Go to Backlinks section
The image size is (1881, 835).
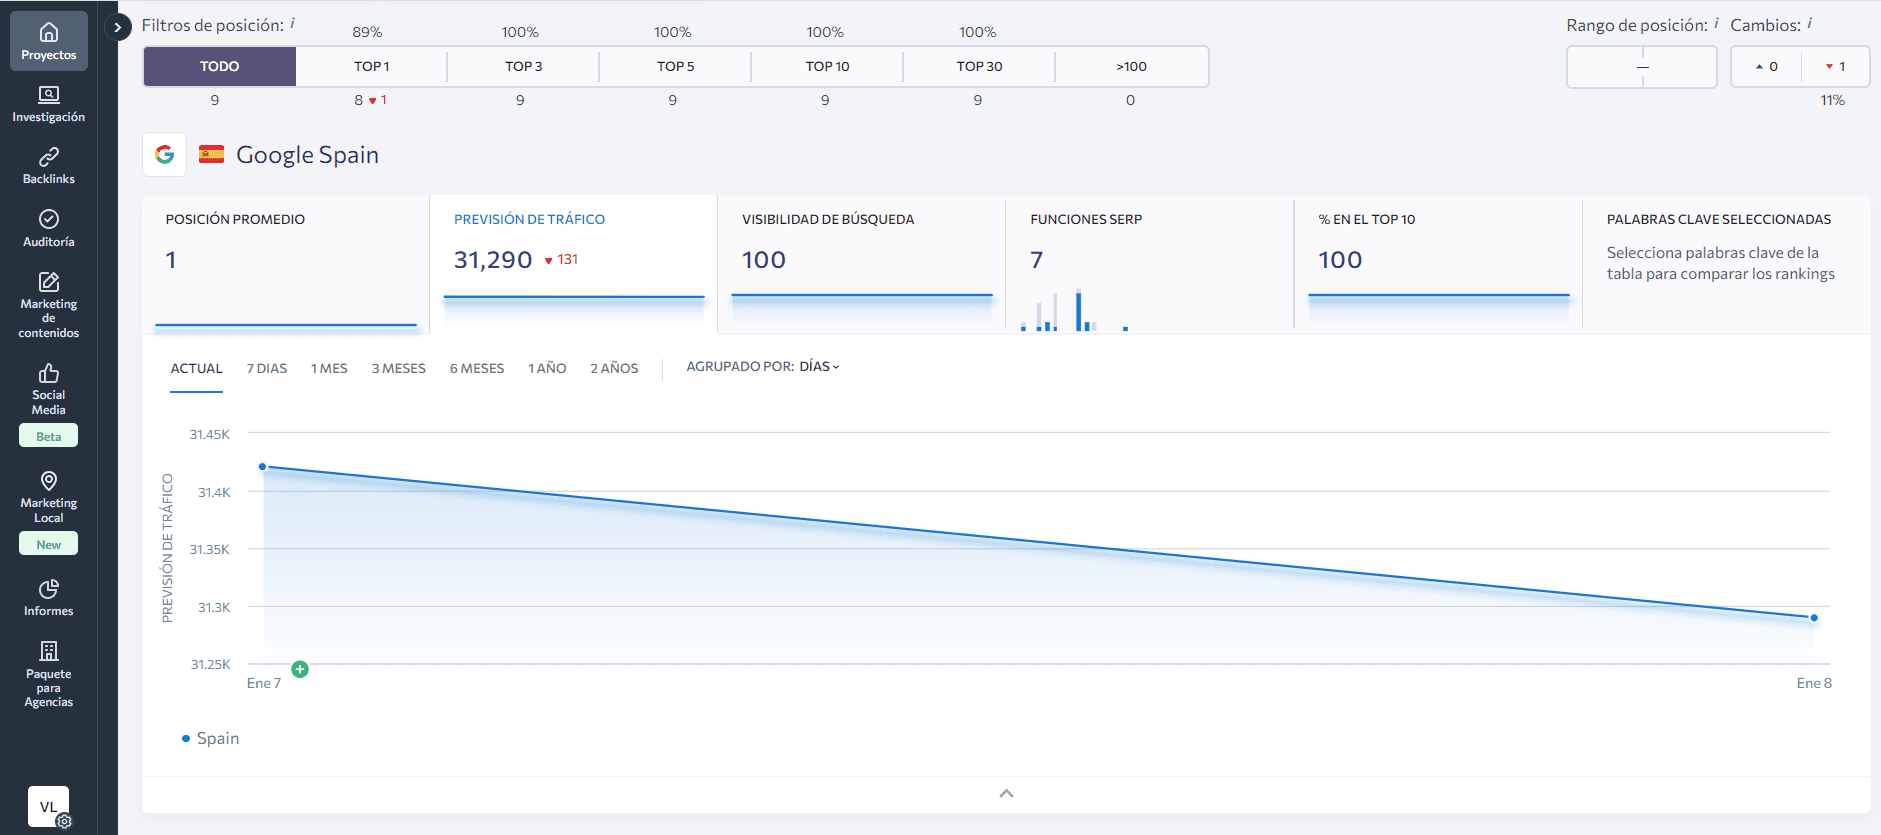click(48, 166)
